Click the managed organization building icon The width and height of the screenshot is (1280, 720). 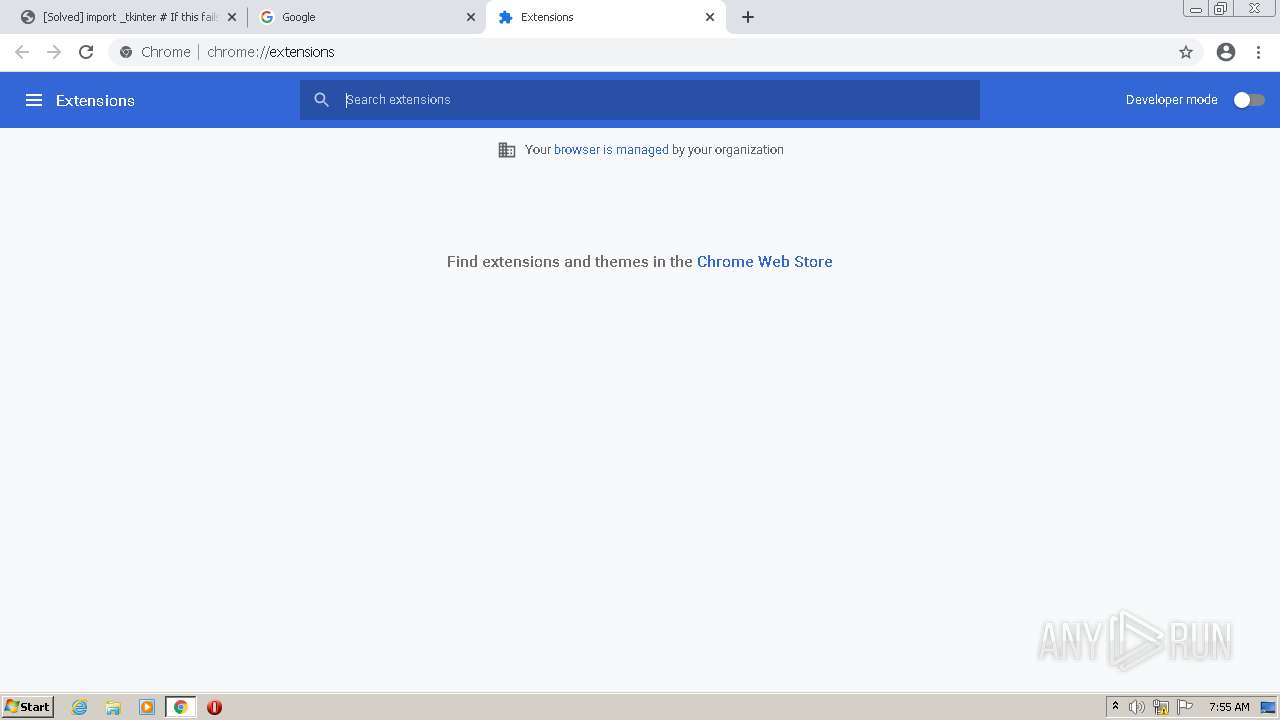click(507, 150)
